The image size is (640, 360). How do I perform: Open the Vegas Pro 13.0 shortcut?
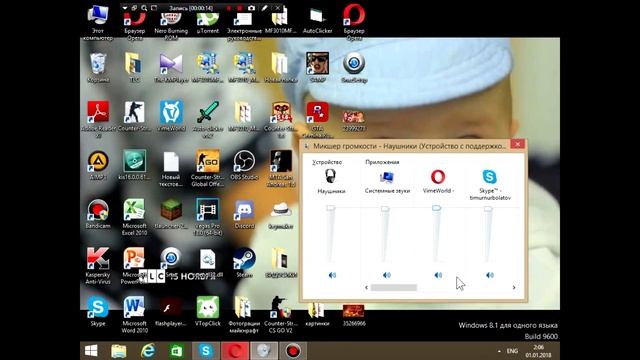(x=208, y=217)
